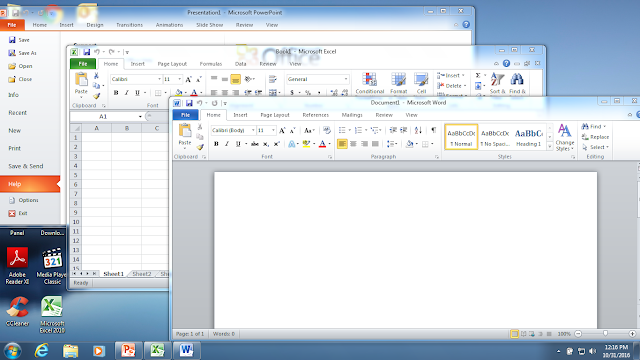
Task: Switch to Word Insert tab
Action: pos(240,115)
